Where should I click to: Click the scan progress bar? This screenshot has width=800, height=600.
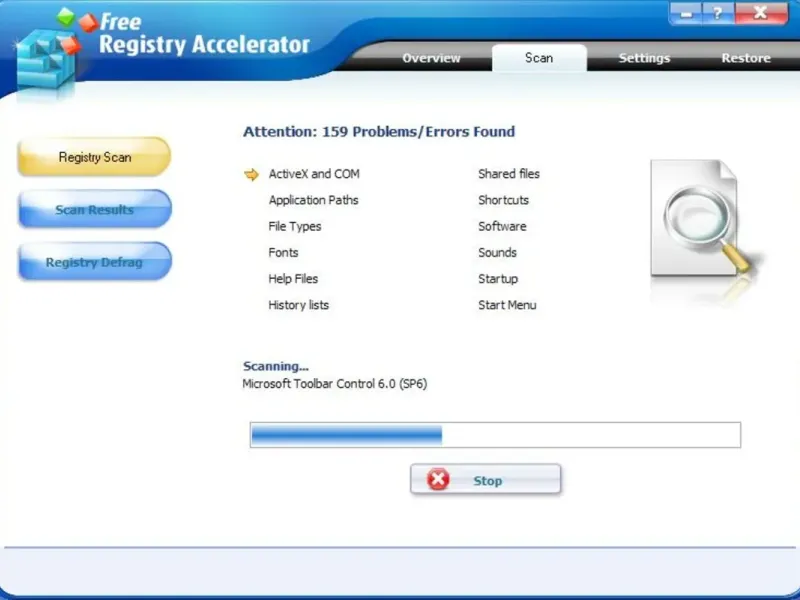tap(495, 435)
